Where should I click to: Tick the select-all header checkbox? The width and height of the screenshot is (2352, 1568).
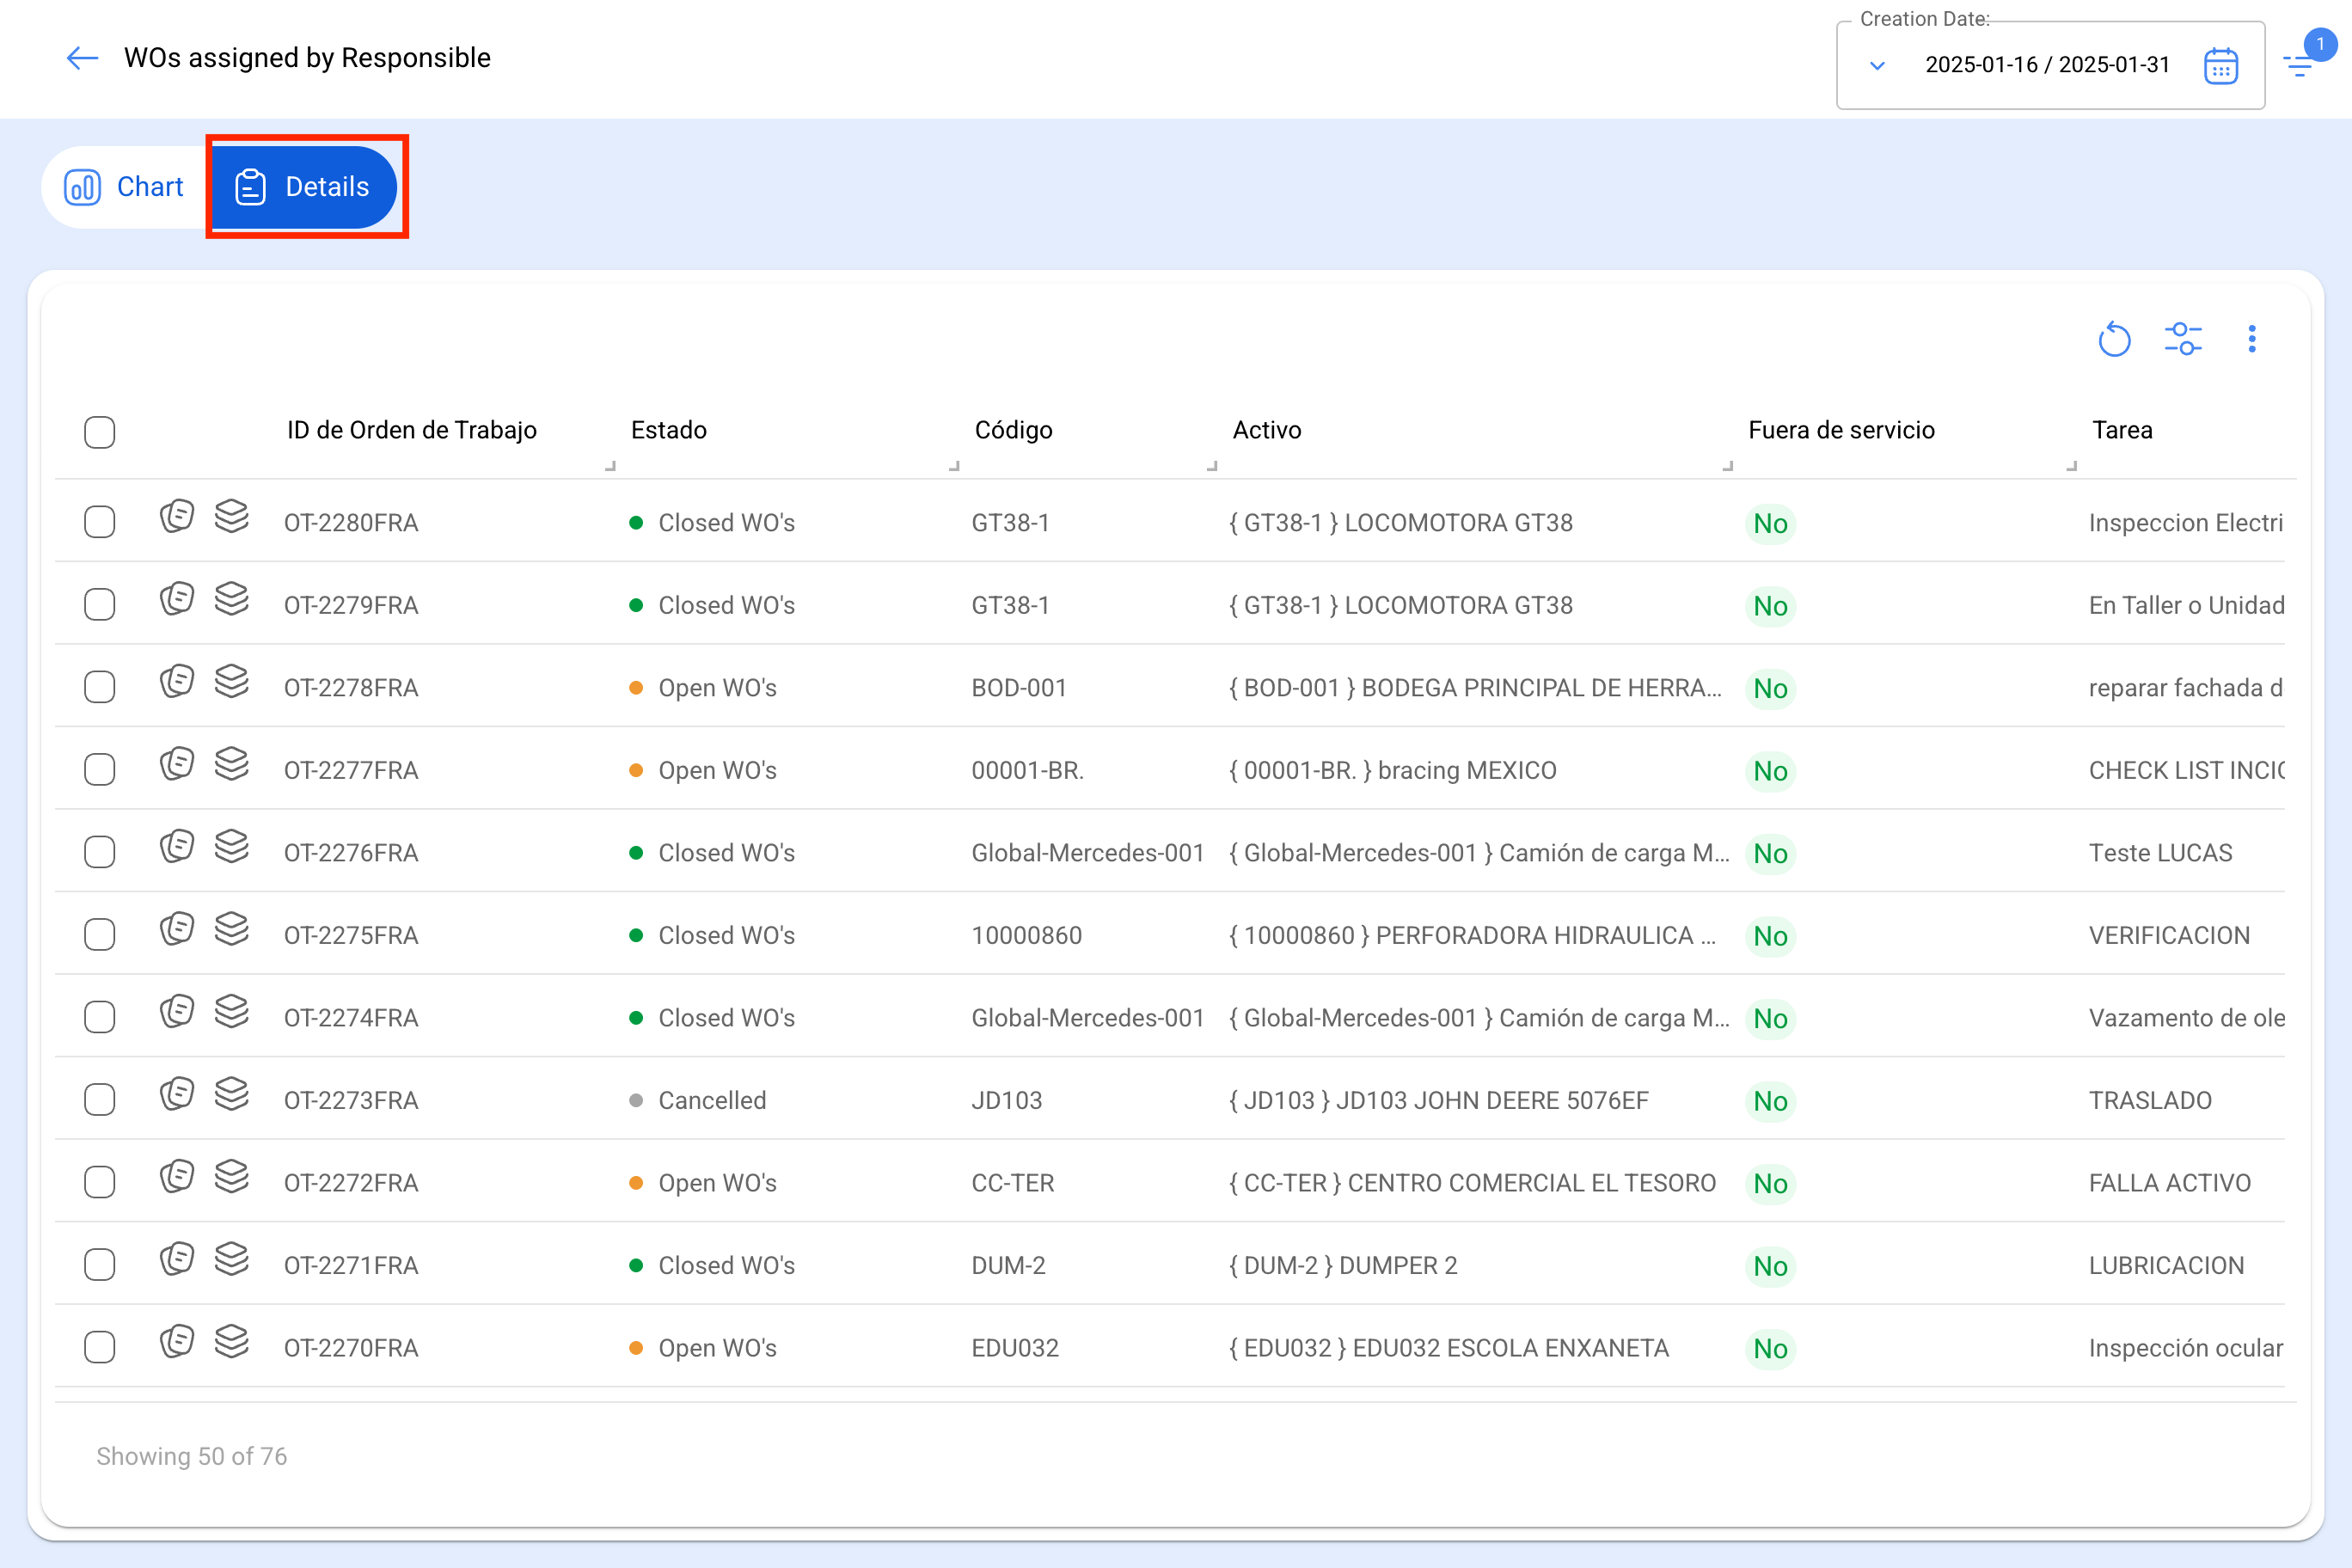pyautogui.click(x=100, y=432)
